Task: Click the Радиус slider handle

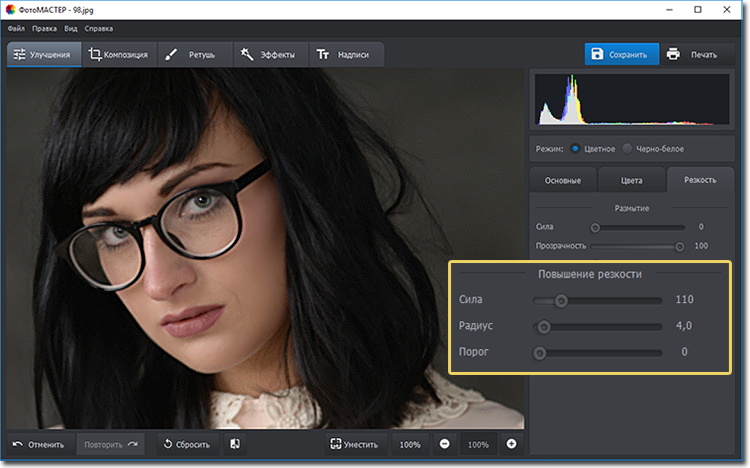Action: [x=544, y=326]
